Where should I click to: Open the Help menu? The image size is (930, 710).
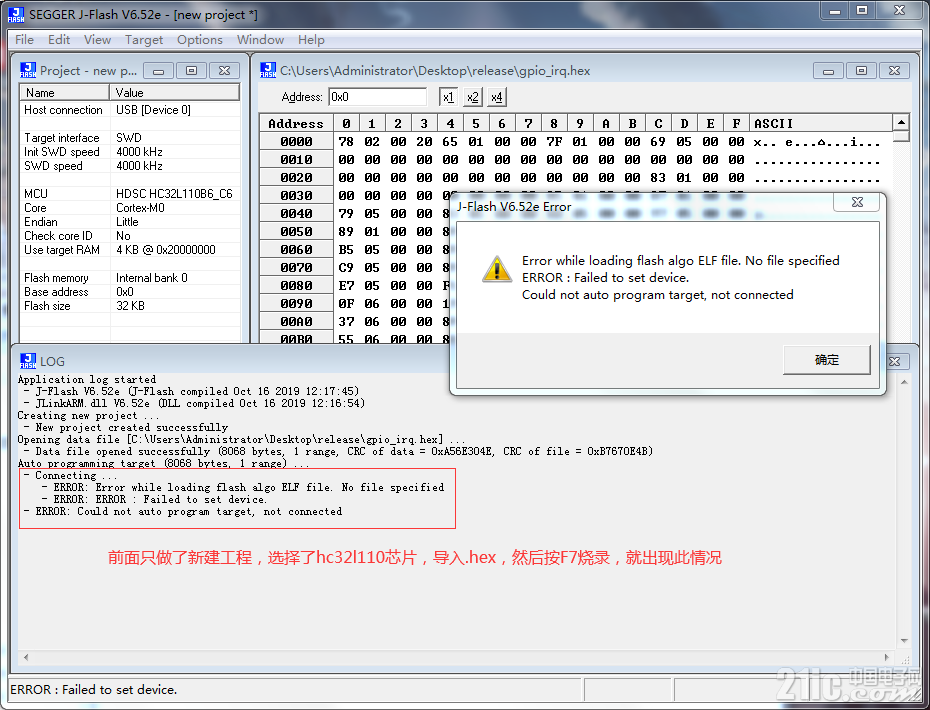click(311, 40)
